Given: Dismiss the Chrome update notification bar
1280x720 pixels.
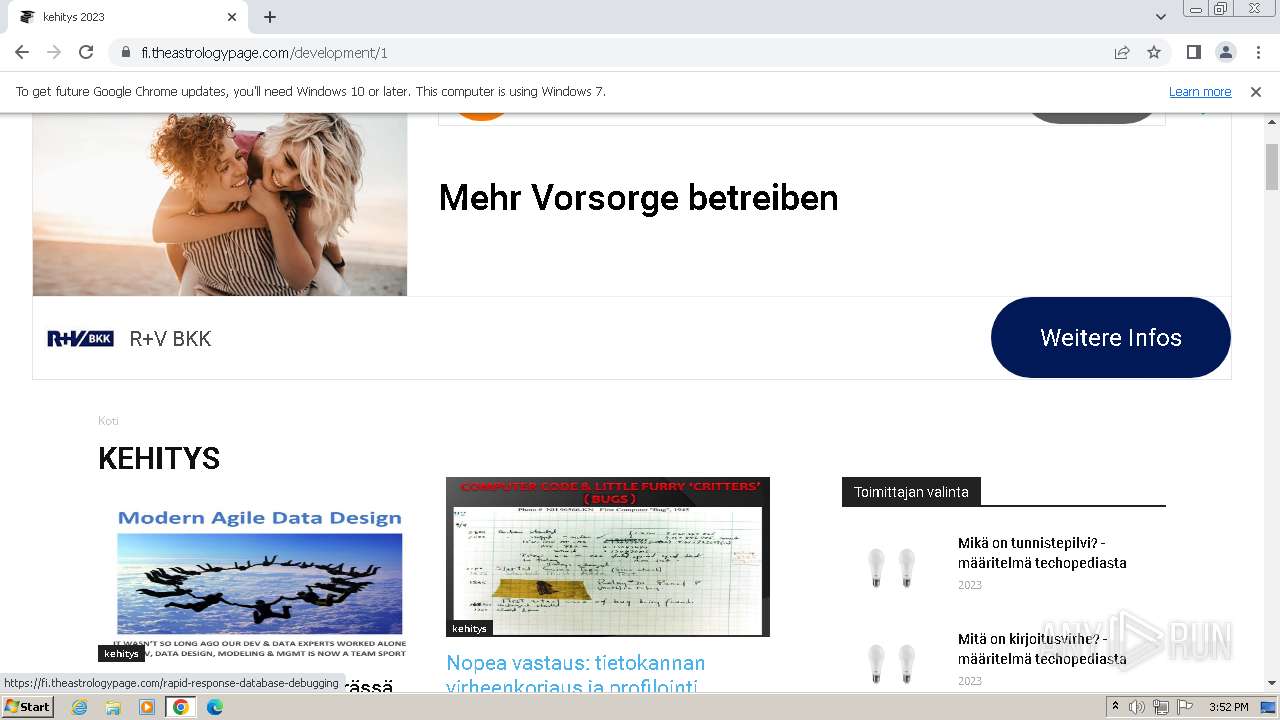Looking at the screenshot, I should click(1256, 91).
